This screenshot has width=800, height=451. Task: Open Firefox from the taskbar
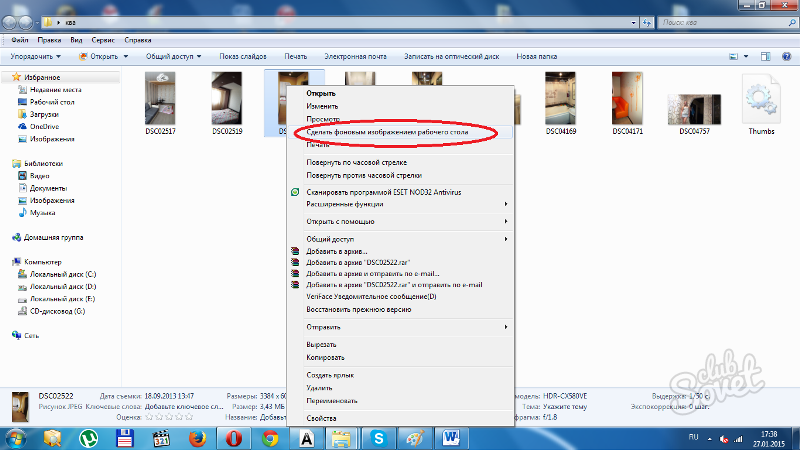196,437
